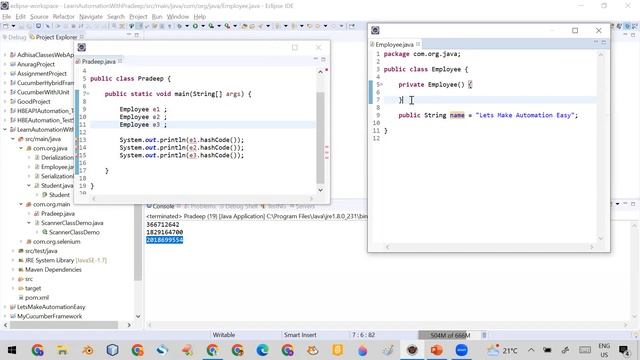Screen dimensions: 640x360
Task: Close the Employee.java tab using its X
Action: [x=418, y=44]
